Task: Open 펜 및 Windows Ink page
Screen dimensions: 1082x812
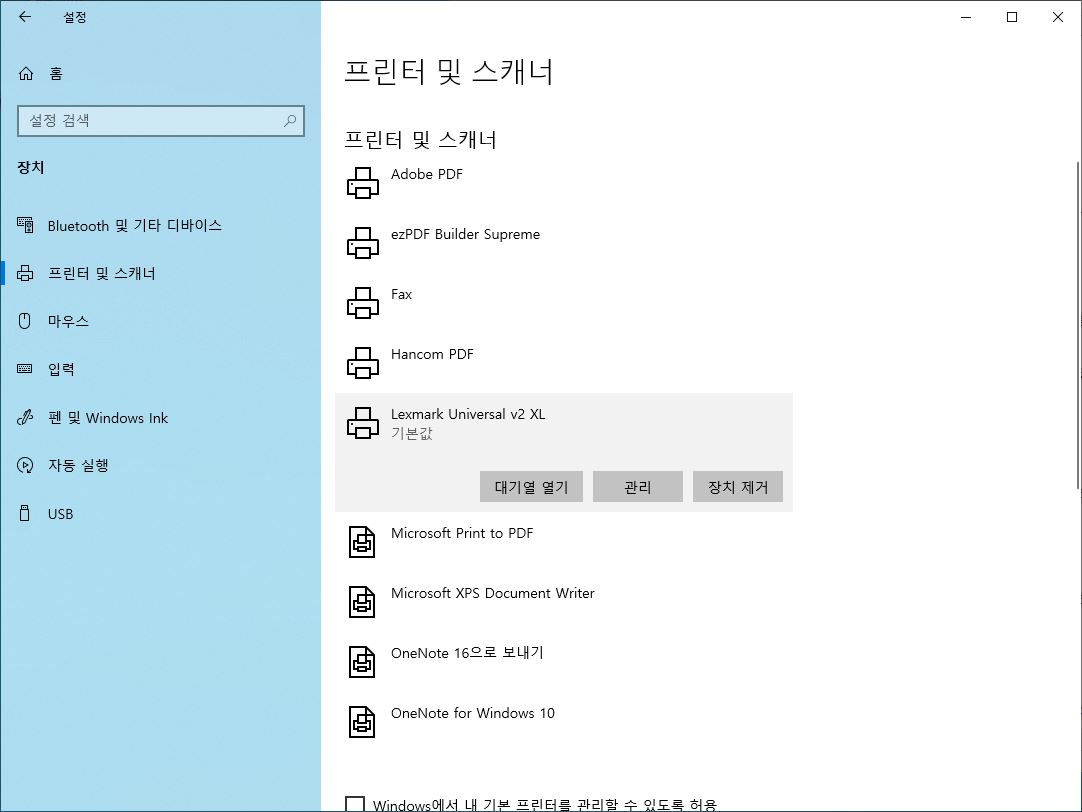Action: click(x=108, y=417)
